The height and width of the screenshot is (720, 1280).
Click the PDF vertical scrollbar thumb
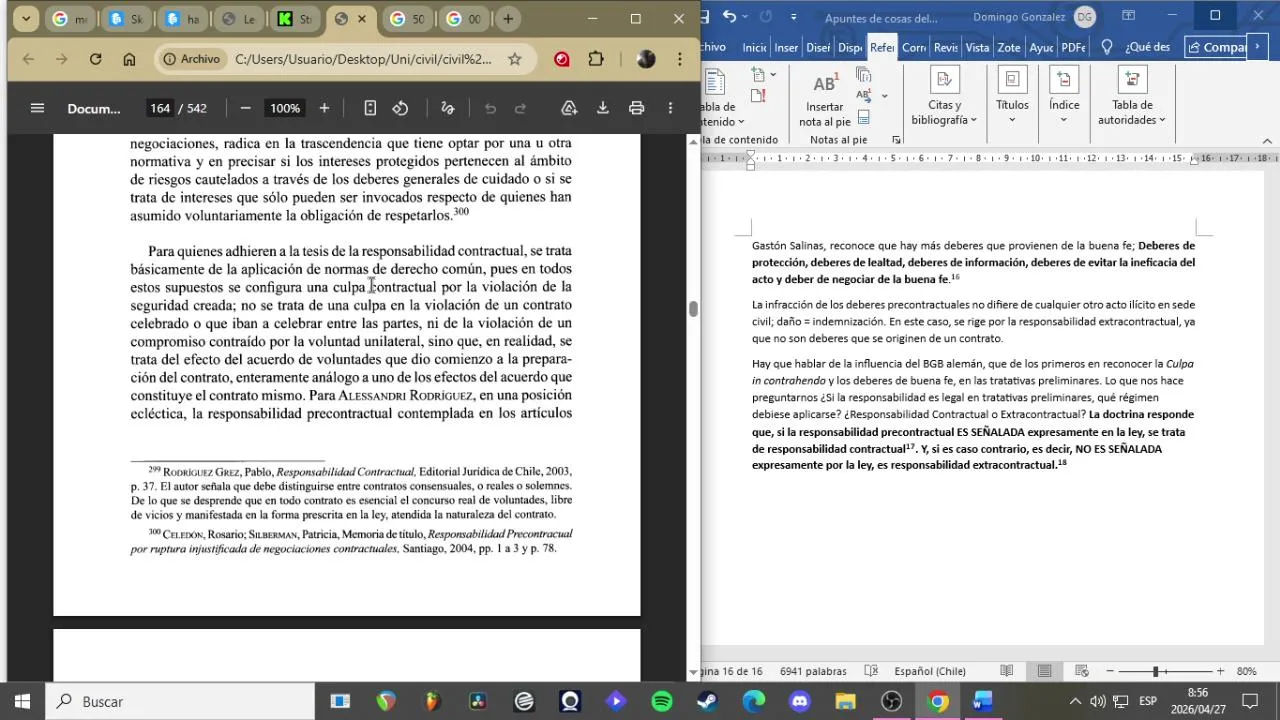point(693,308)
